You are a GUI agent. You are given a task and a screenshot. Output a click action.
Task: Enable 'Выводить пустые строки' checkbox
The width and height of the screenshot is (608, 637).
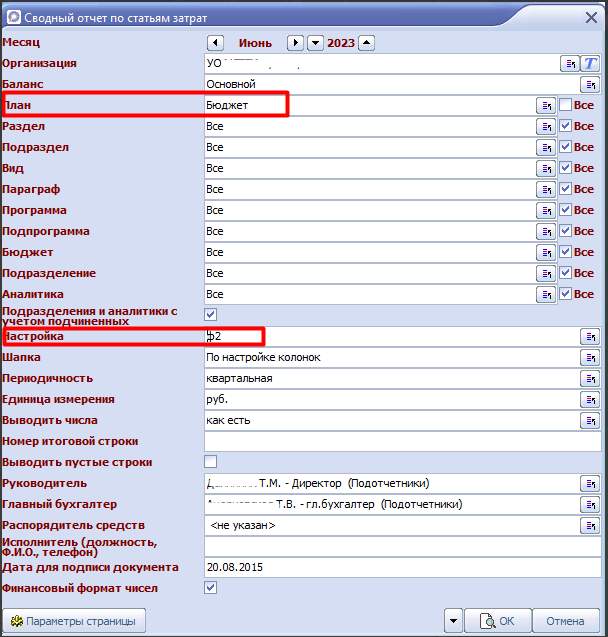click(210, 462)
